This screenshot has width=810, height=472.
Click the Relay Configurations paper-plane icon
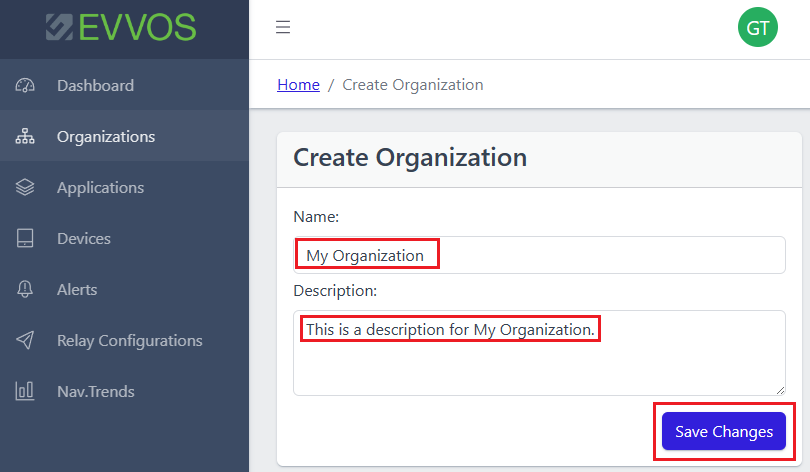[x=25, y=340]
